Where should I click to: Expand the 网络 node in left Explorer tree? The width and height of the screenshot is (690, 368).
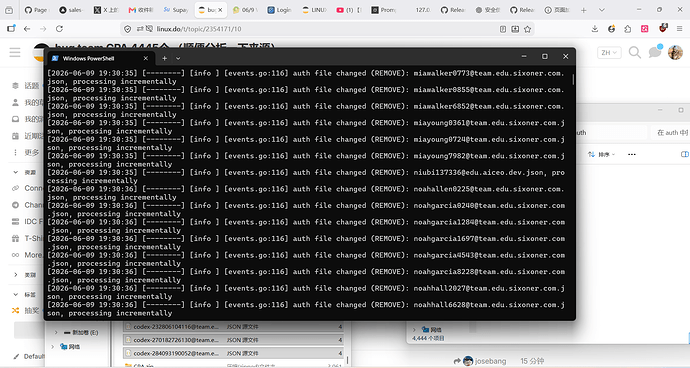[x=52, y=346]
